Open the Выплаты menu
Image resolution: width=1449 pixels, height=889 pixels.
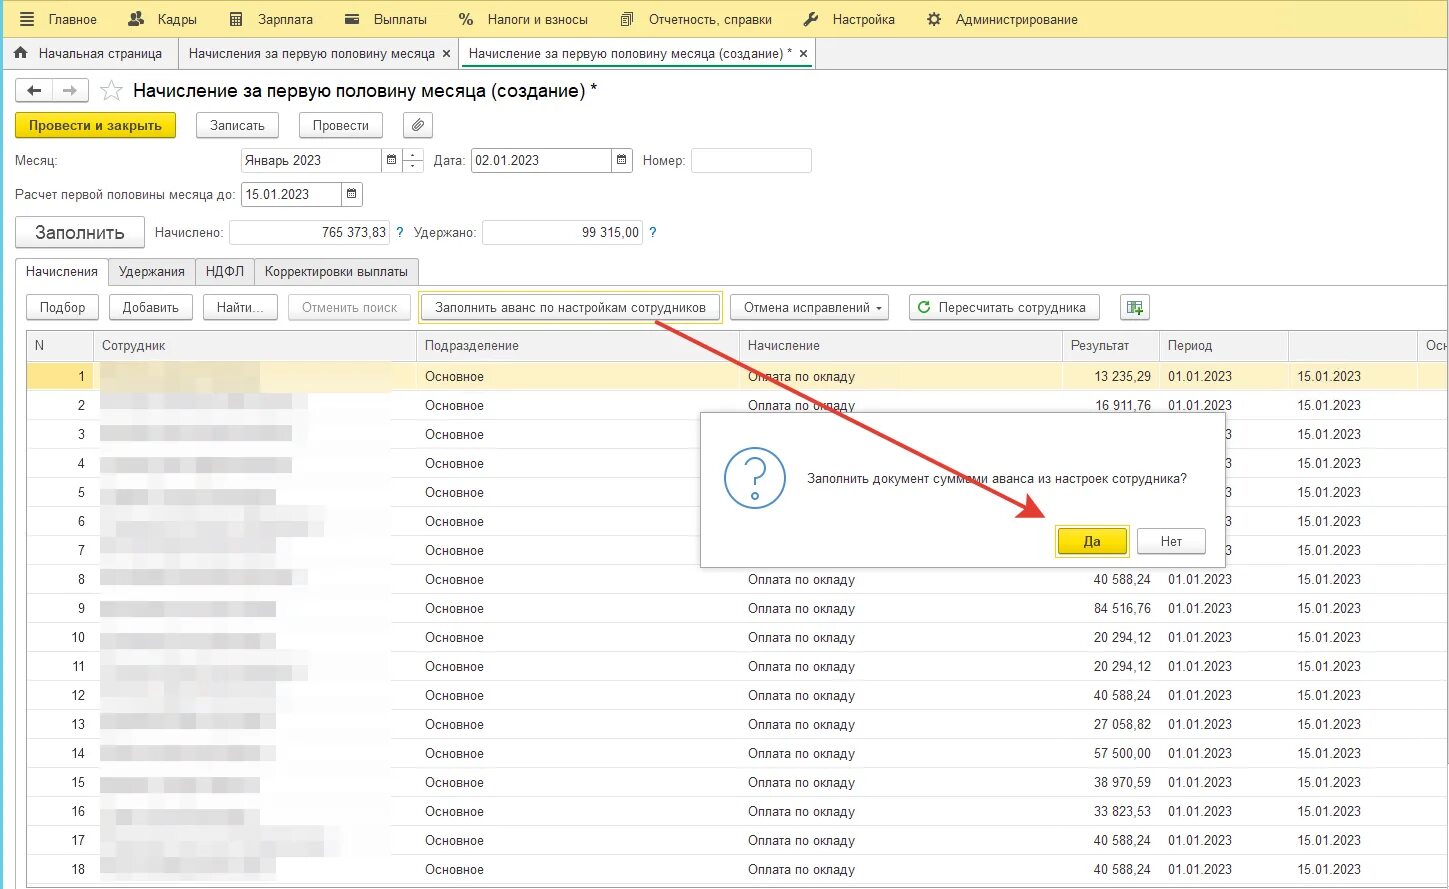tap(385, 19)
